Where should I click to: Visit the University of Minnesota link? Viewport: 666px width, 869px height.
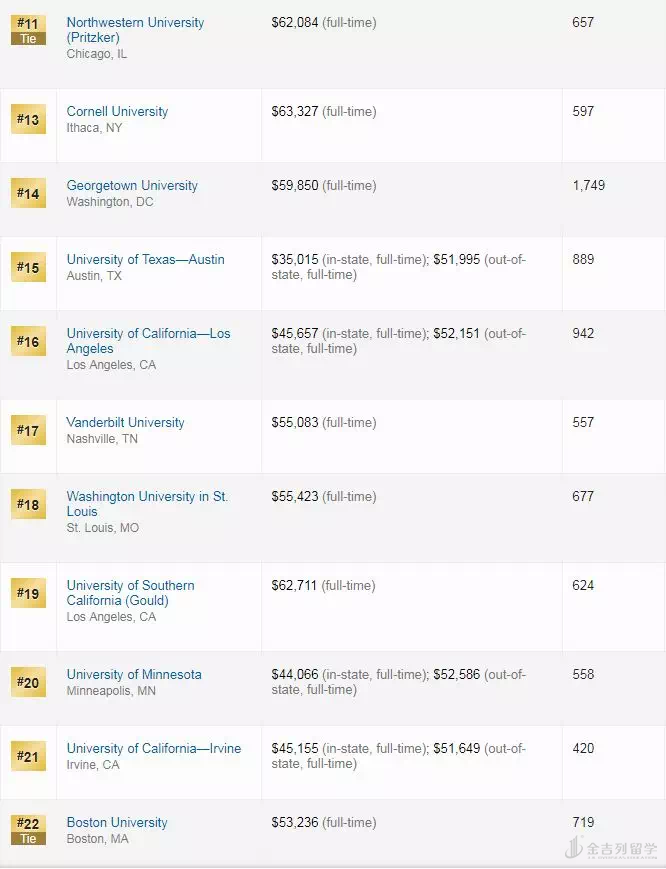tap(134, 674)
